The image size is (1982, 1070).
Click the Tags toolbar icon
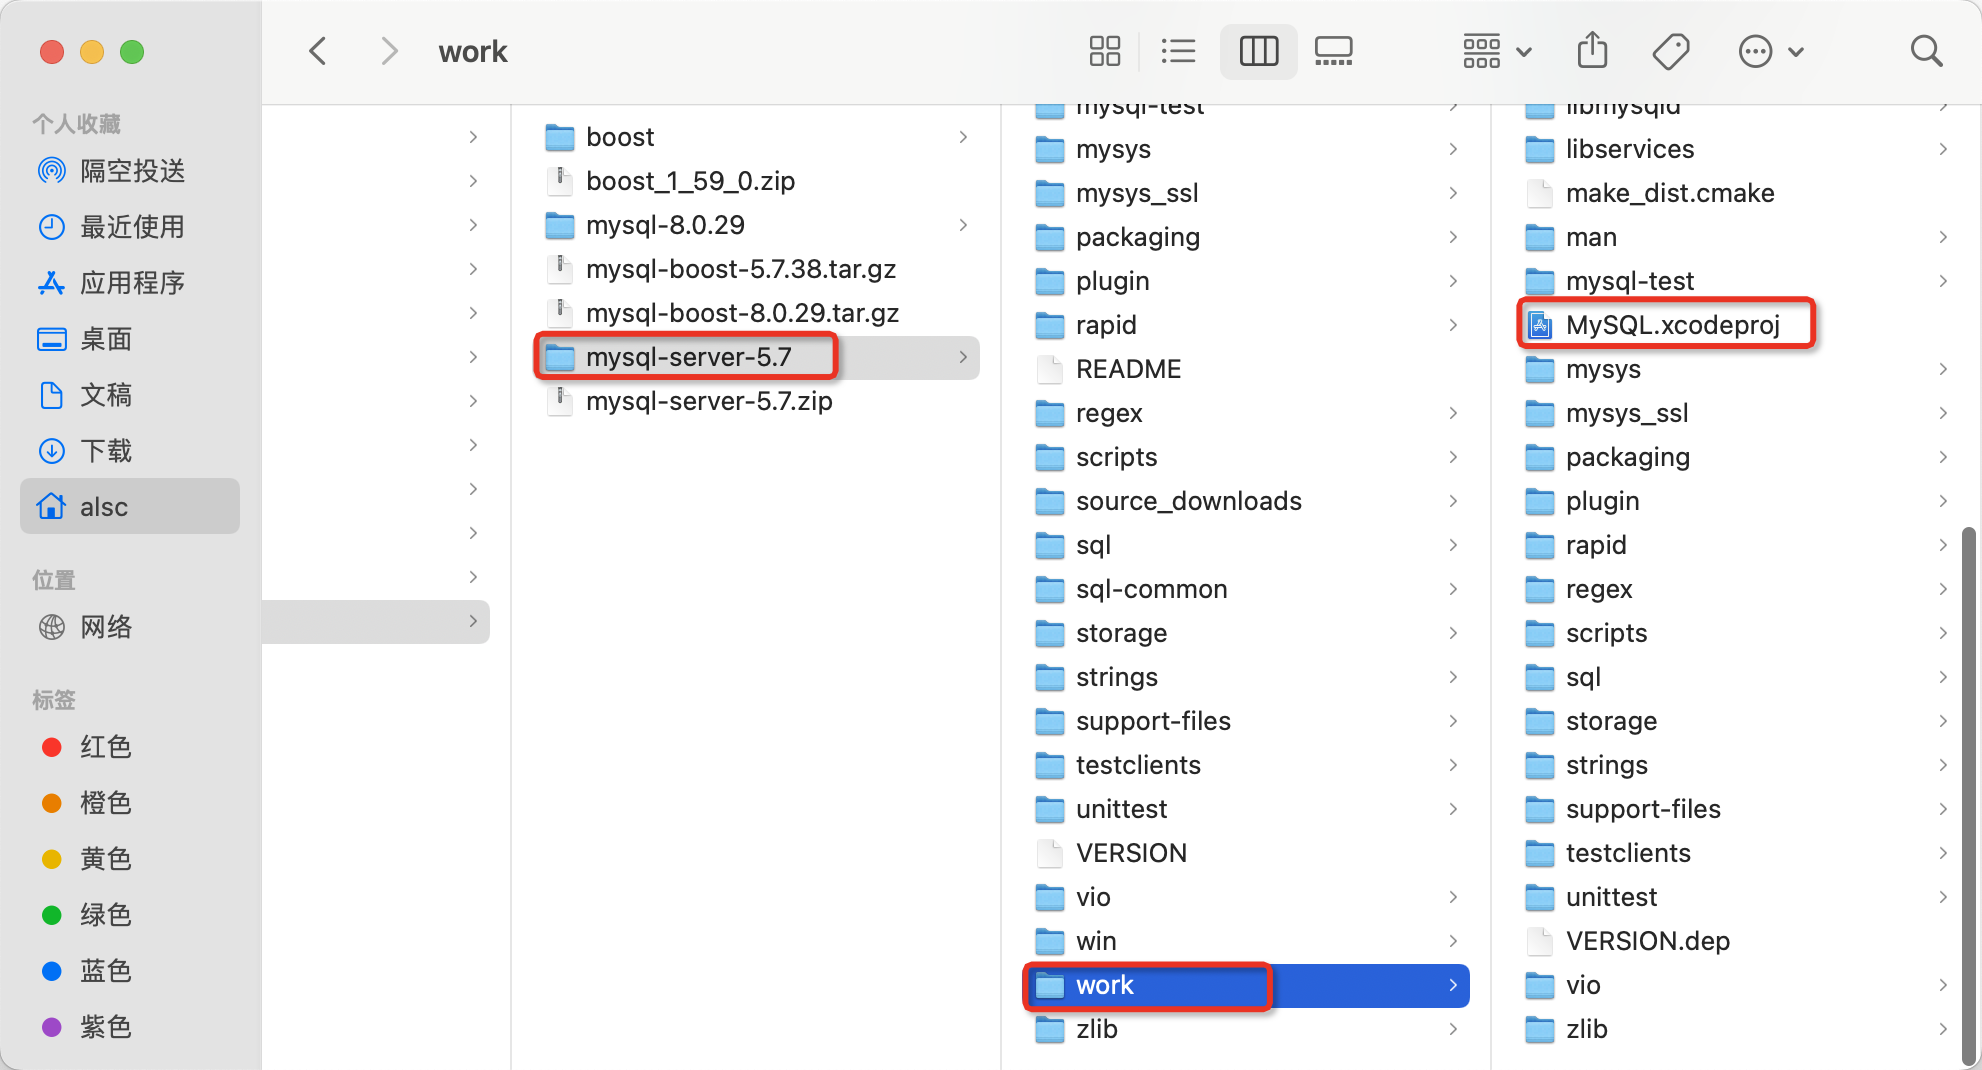(x=1670, y=51)
